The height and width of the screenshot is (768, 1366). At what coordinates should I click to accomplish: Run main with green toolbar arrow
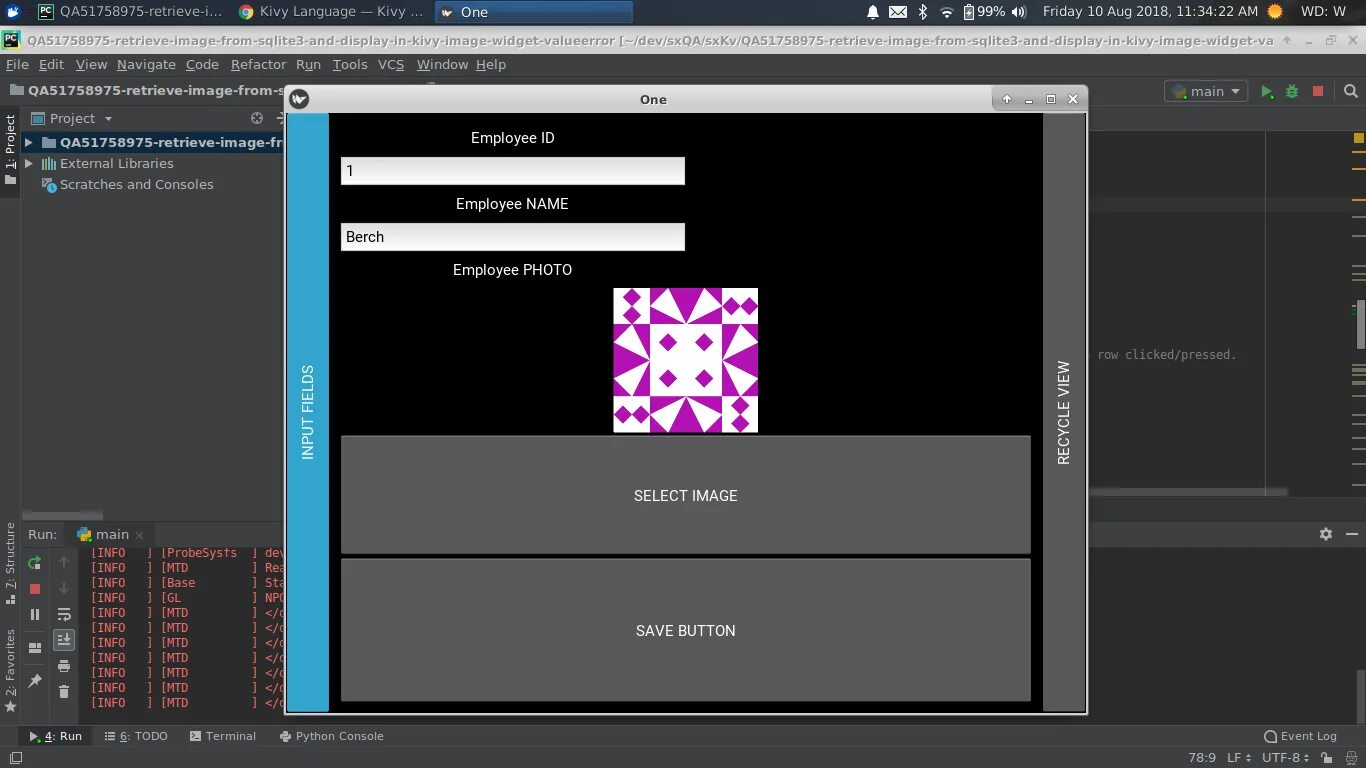pyautogui.click(x=1267, y=91)
